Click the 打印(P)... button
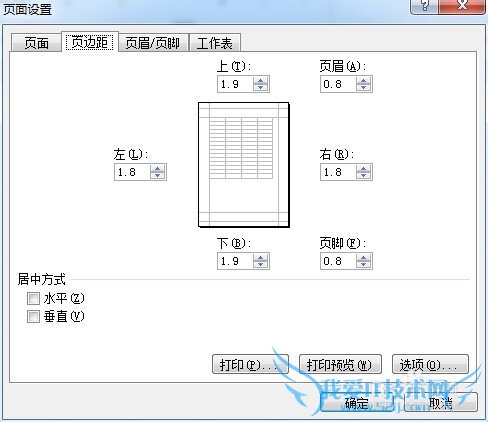 [x=250, y=364]
